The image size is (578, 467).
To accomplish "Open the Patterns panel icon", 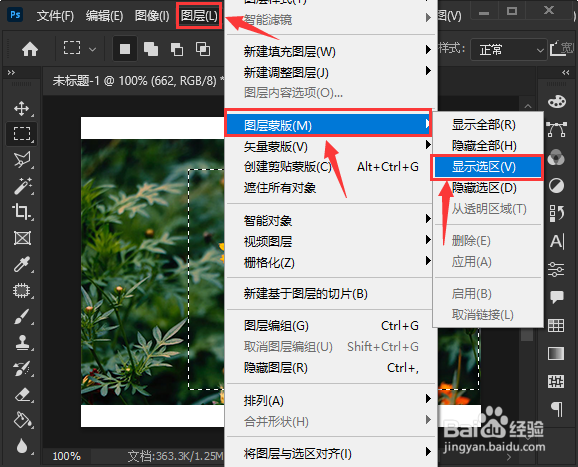I will point(556,381).
